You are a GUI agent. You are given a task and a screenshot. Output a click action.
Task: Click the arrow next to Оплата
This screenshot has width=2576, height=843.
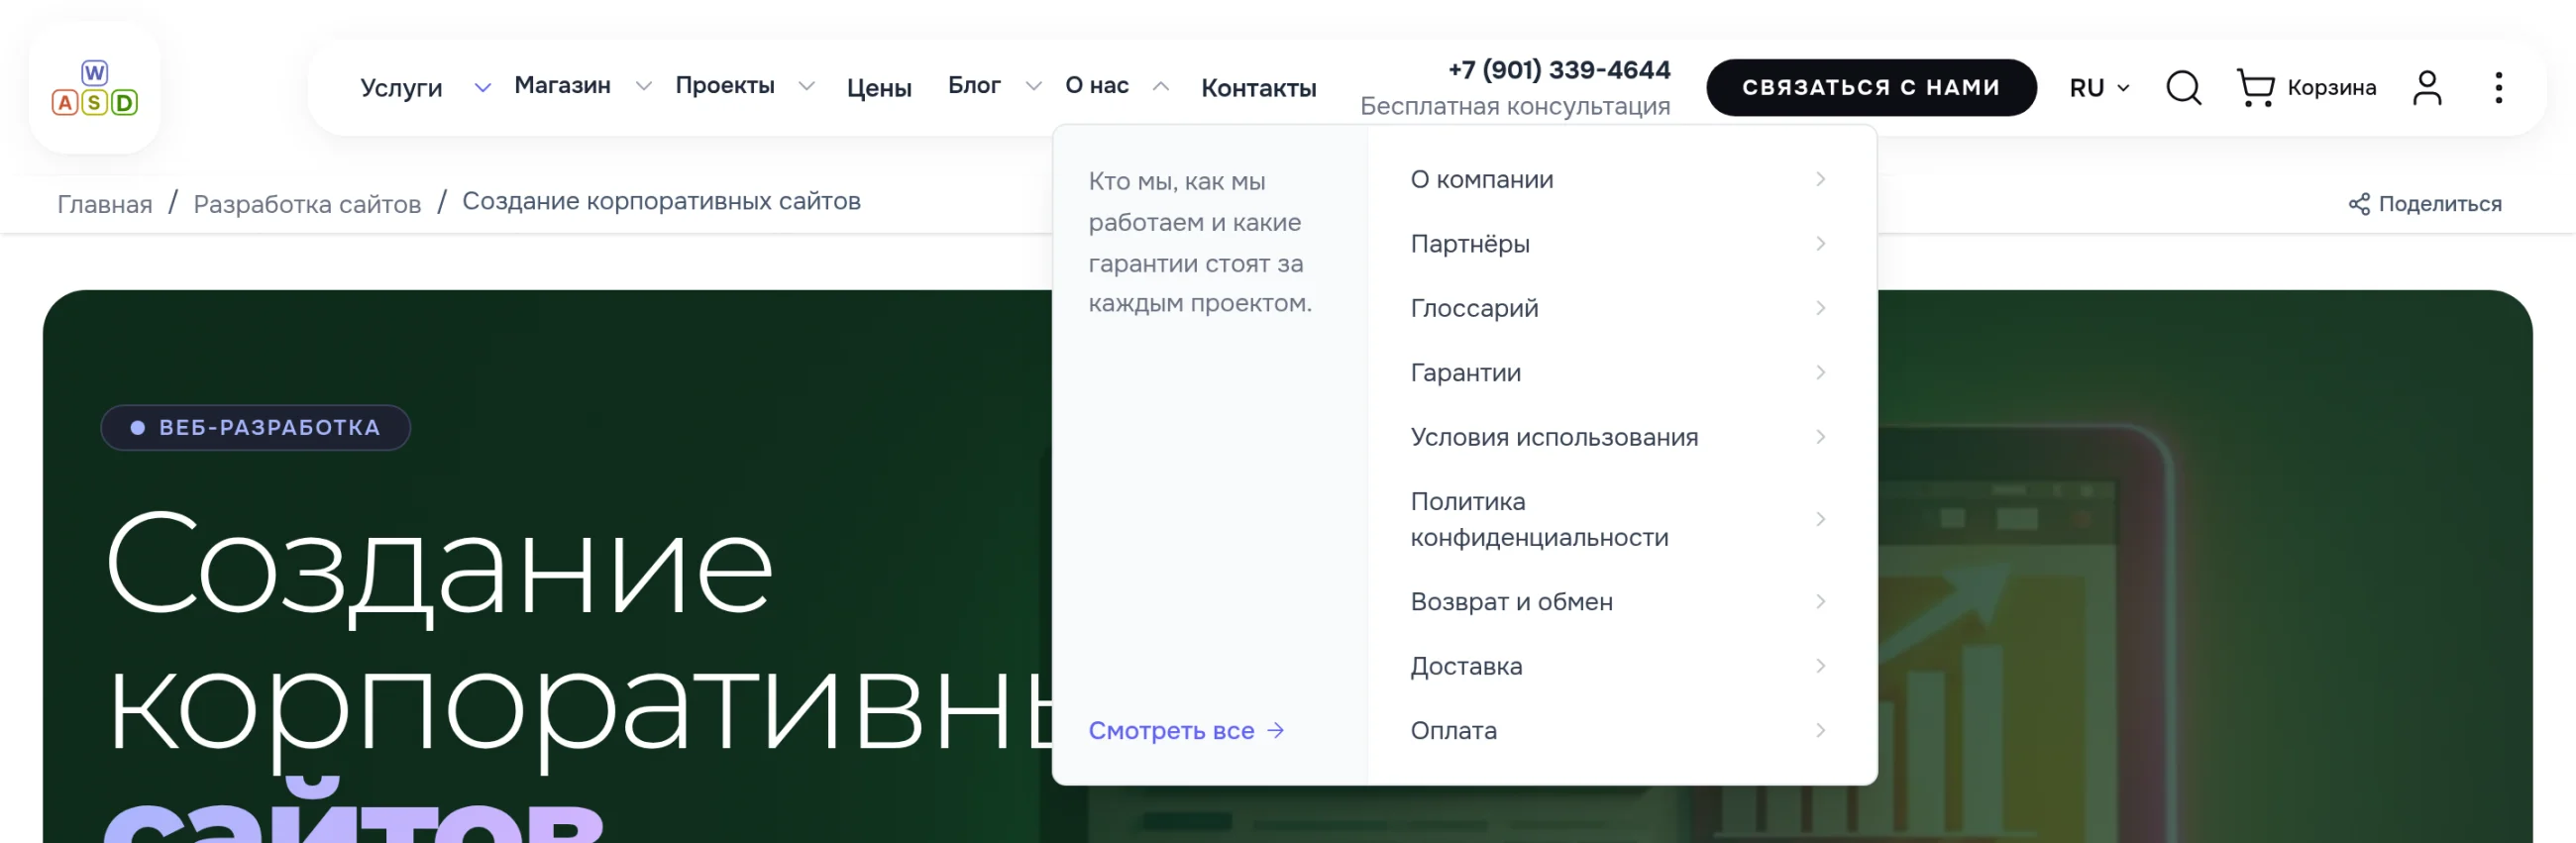1820,730
